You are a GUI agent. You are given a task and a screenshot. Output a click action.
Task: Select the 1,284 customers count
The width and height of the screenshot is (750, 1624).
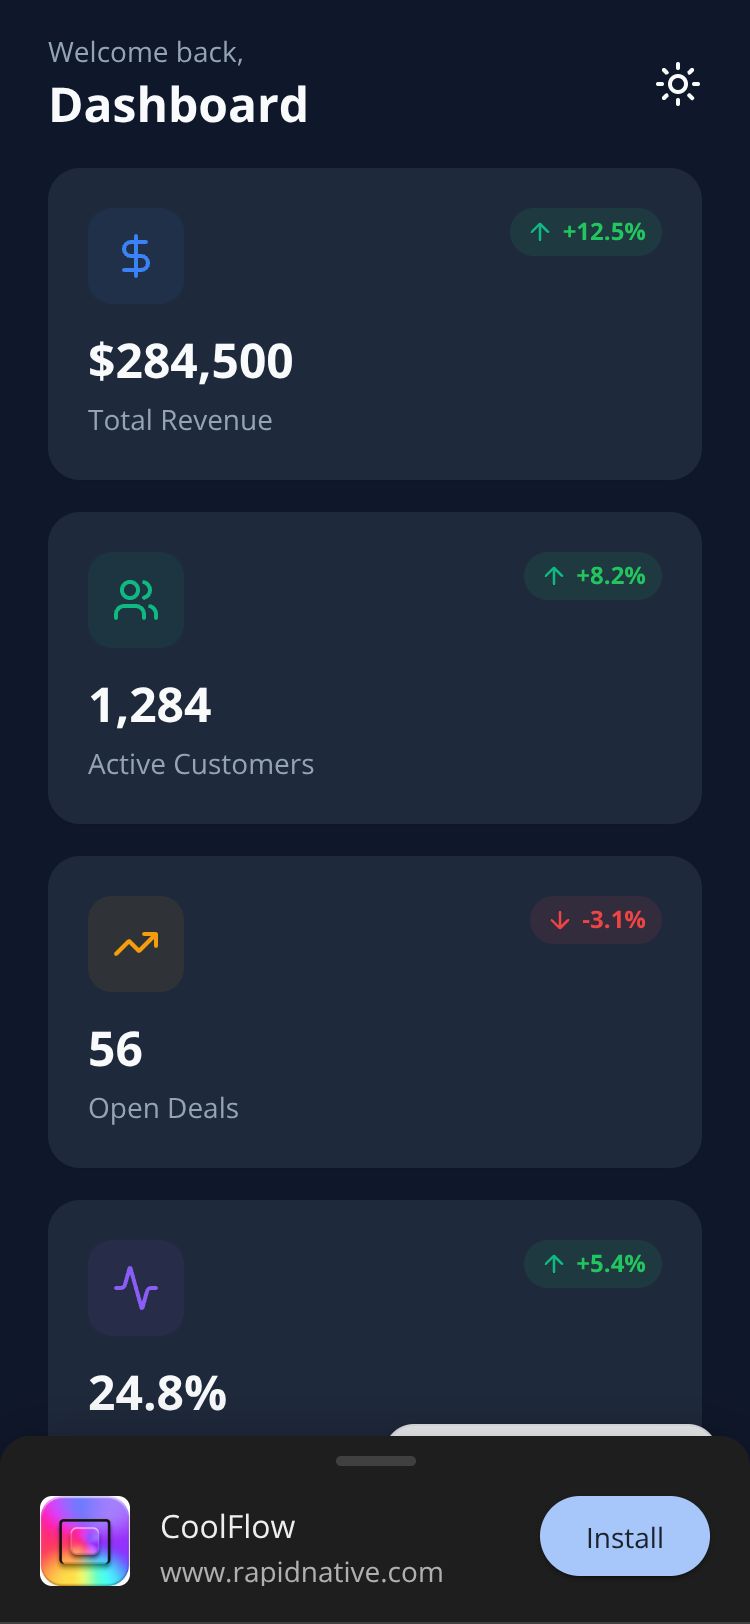[x=150, y=705]
